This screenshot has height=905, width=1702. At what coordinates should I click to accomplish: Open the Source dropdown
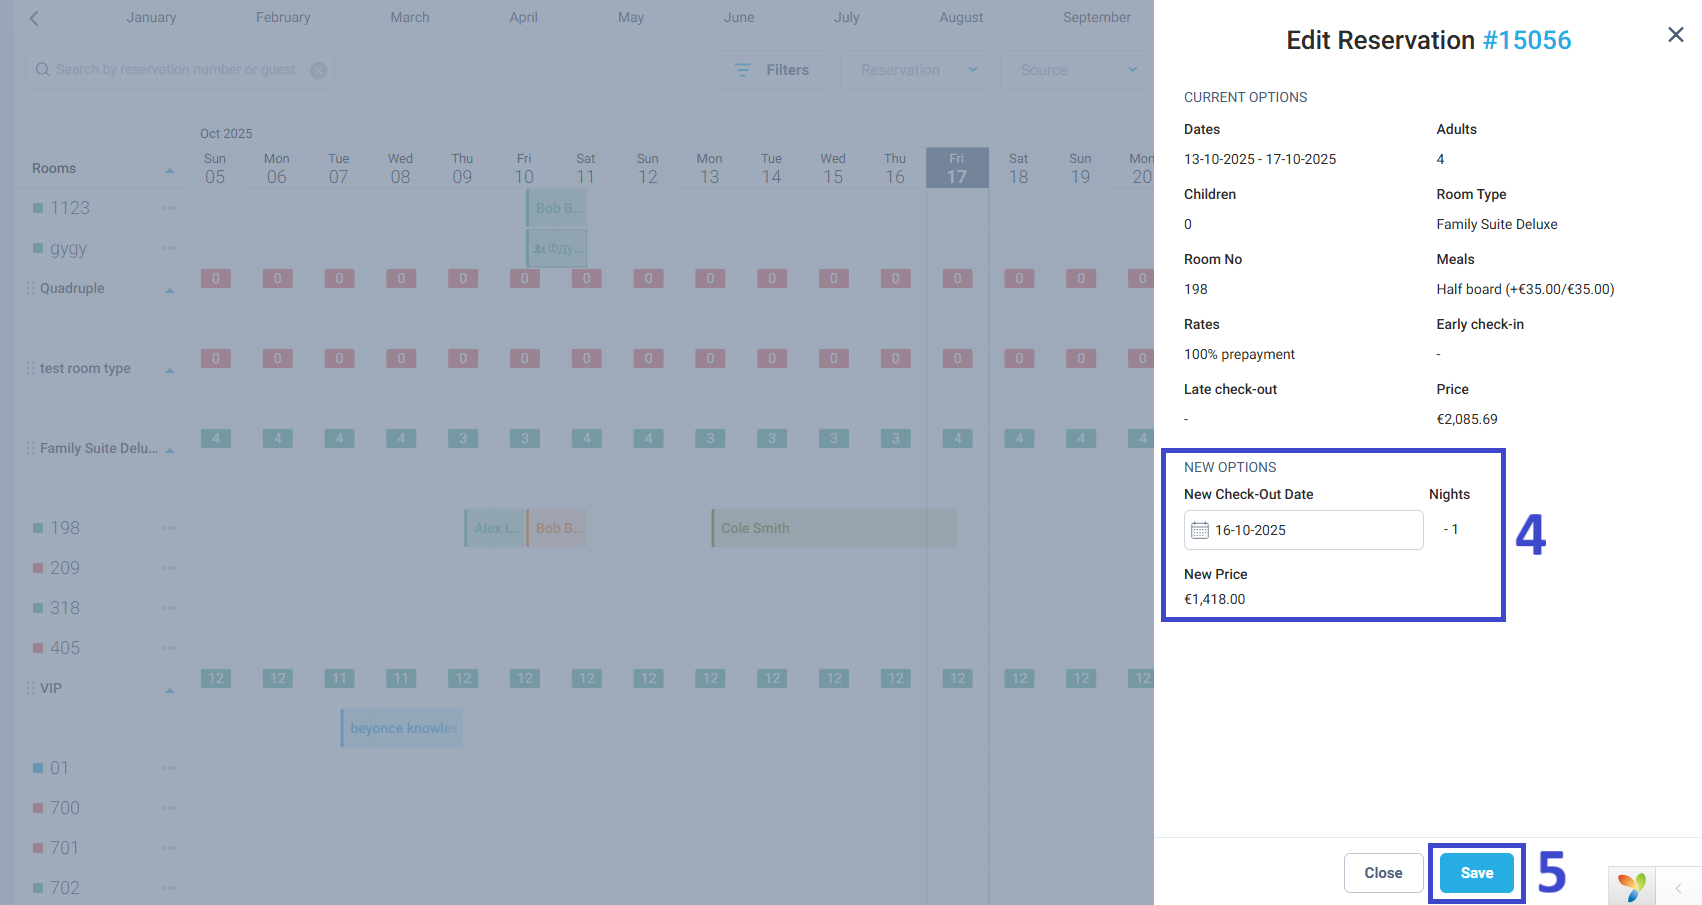1075,70
